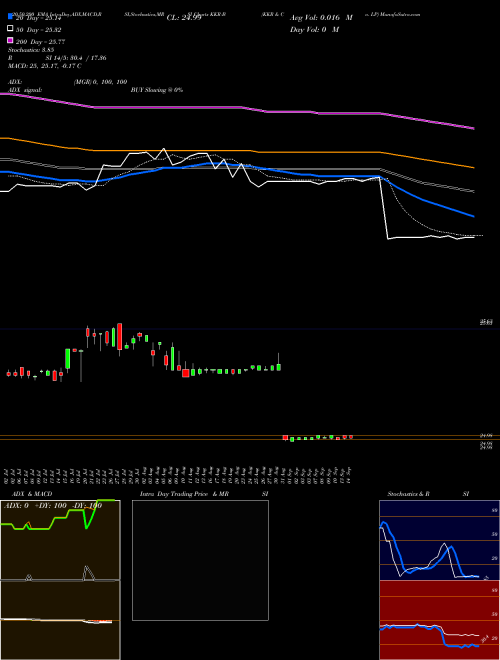Open the empty Intra Day Trading Price chart box
Screen dimensions: 500x660
(200, 560)
